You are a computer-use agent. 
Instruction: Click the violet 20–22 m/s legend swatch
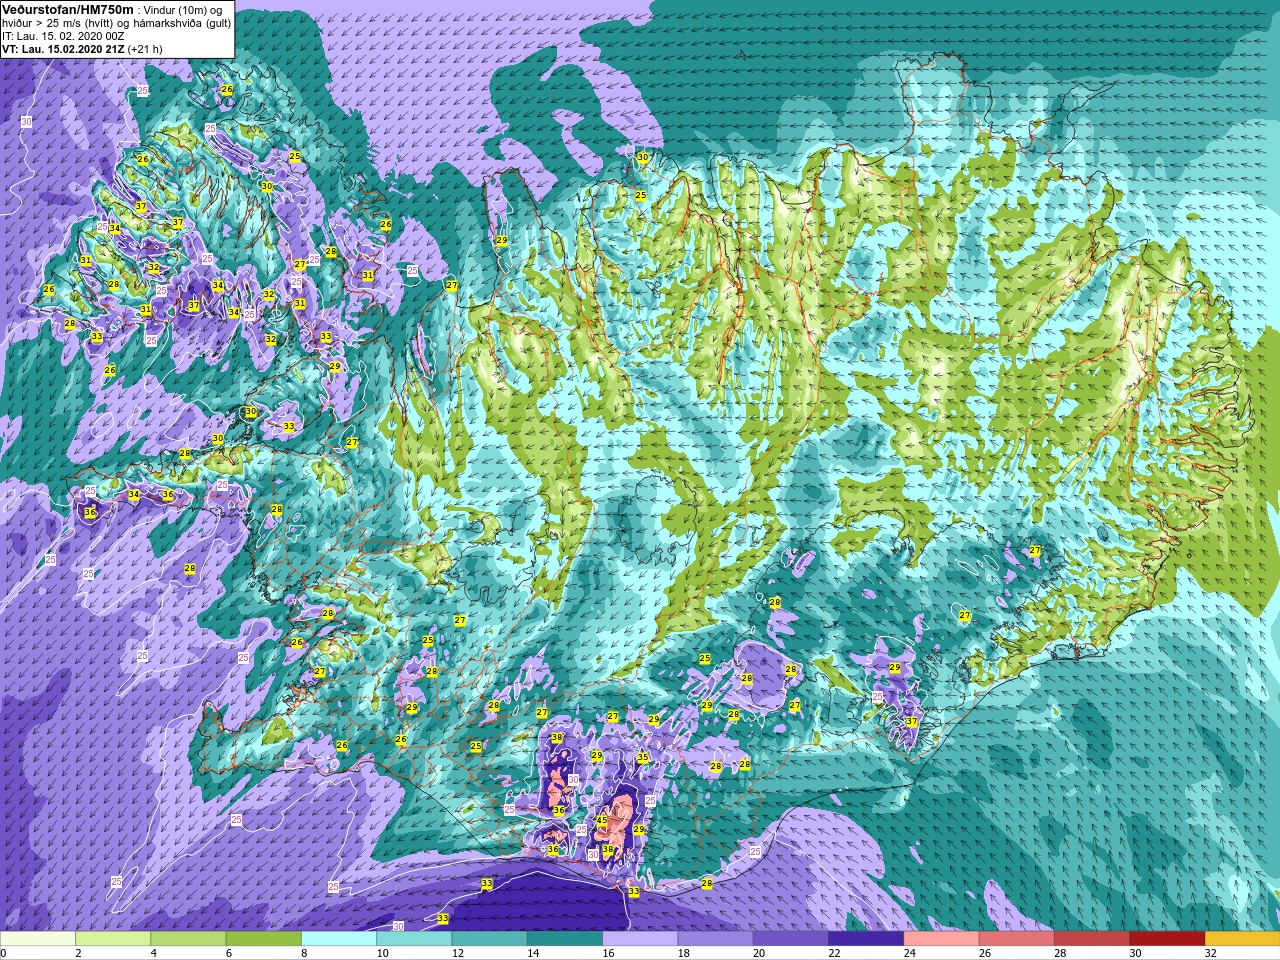coord(791,939)
